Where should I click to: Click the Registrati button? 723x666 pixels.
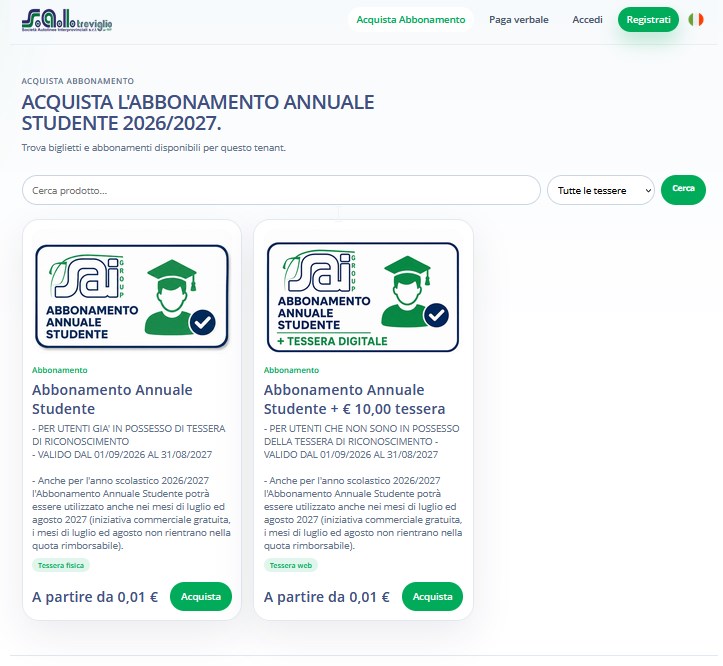coord(648,19)
